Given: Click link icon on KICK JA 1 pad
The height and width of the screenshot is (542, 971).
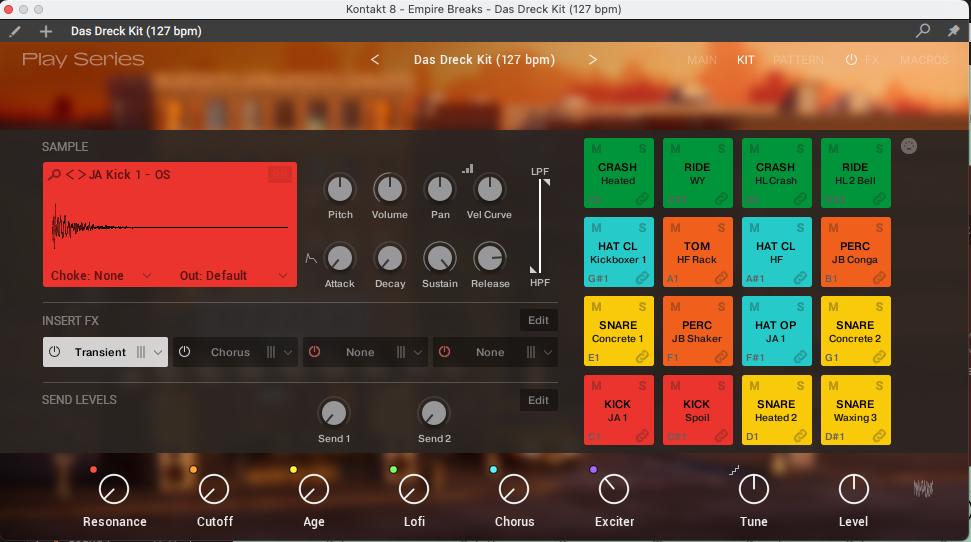Looking at the screenshot, I should click(642, 436).
